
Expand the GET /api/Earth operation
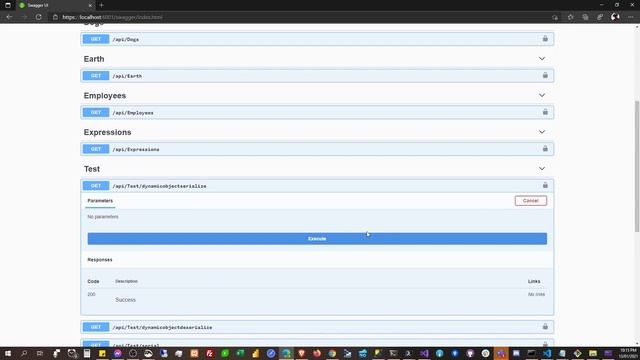pos(317,76)
